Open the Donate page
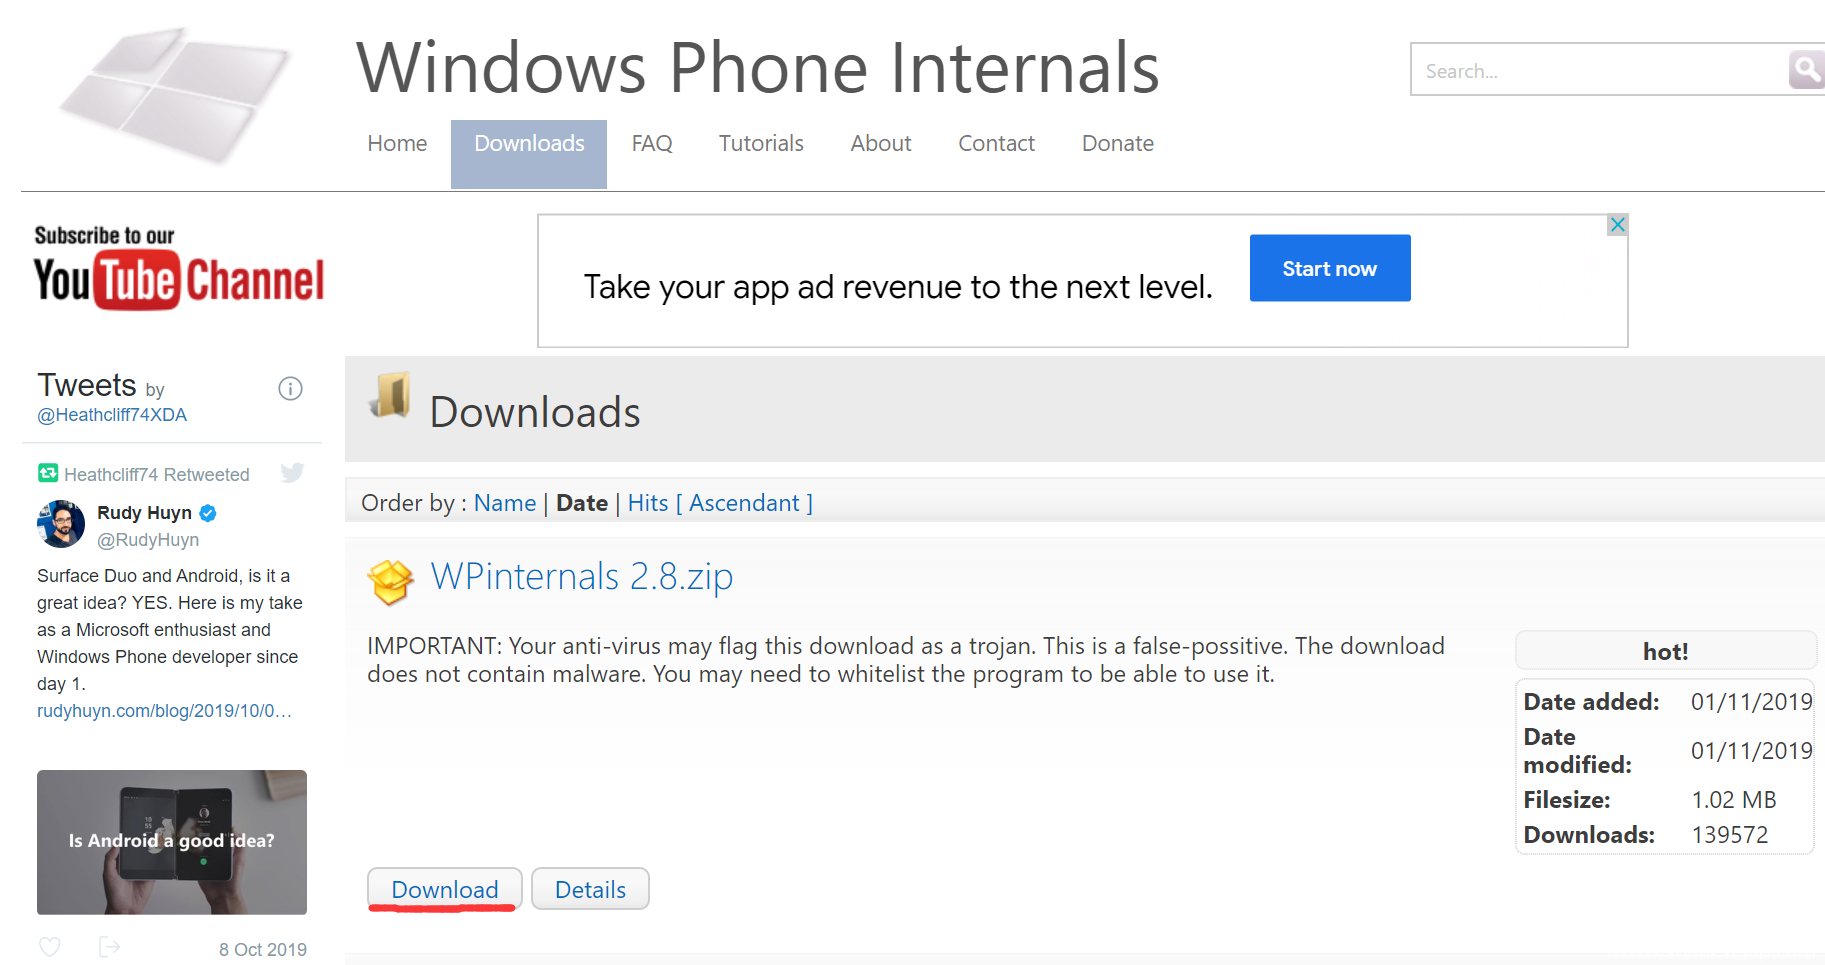 (1117, 144)
